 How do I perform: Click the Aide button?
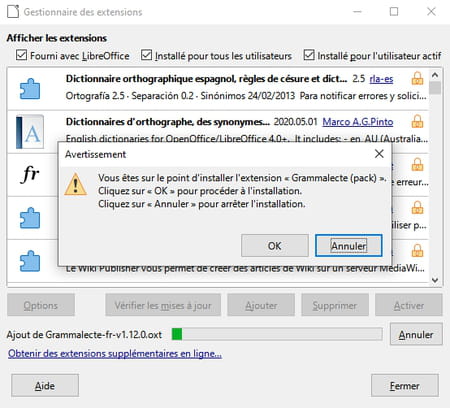[x=45, y=386]
